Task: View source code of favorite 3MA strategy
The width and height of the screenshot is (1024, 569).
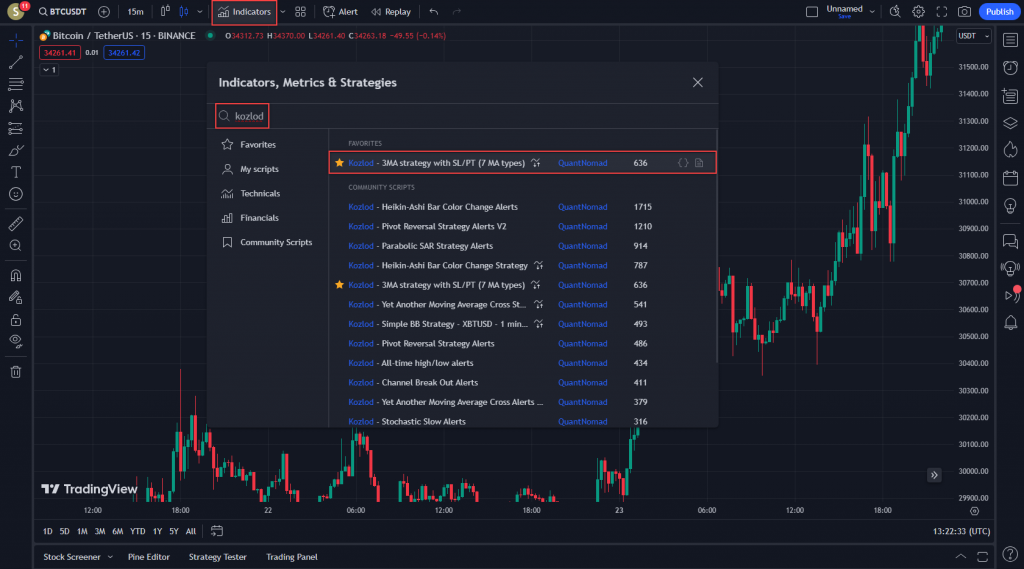Action: tap(682, 163)
